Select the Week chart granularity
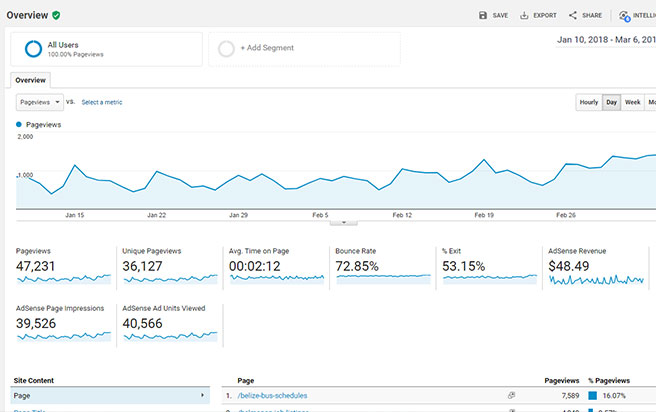Viewport: 656px width, 412px height. 633,102
